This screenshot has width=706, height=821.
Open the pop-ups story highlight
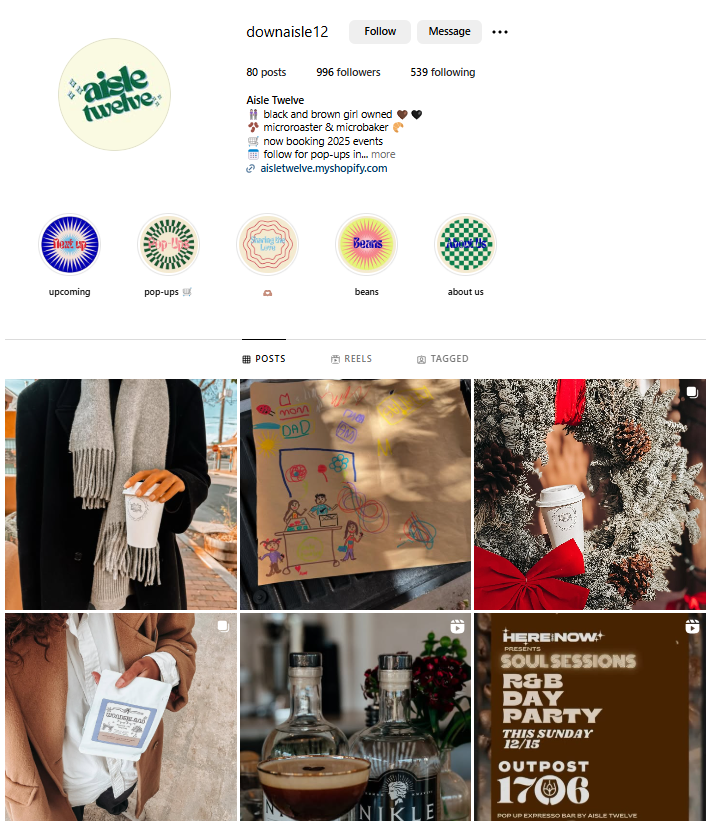click(169, 245)
